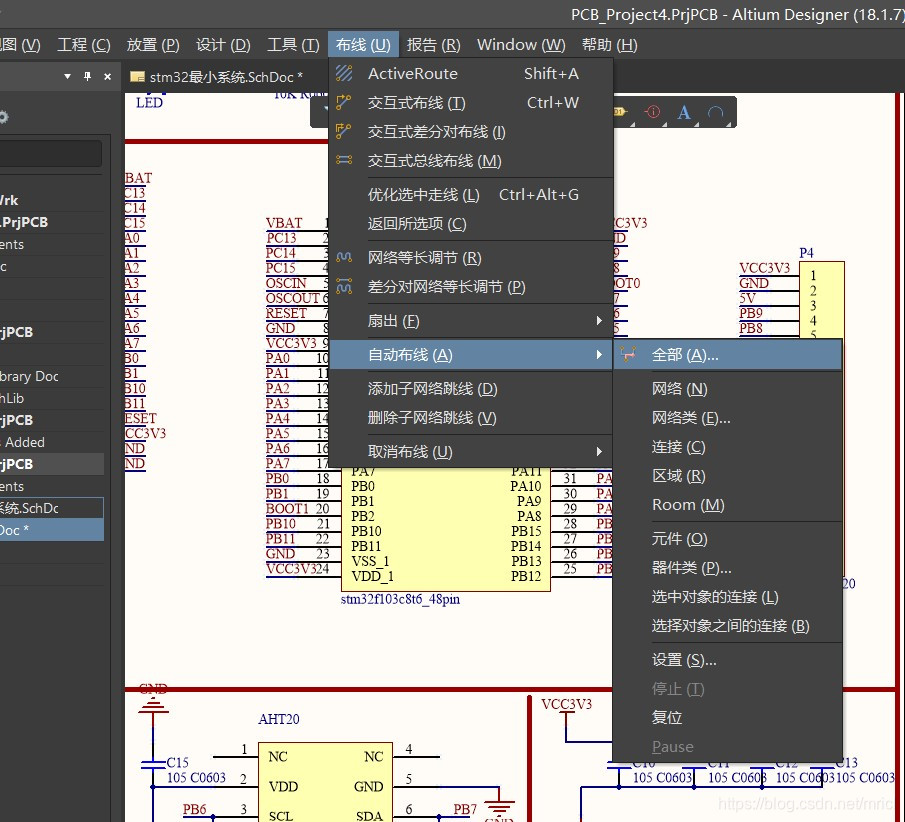Select the red directive tool in floating toolbar

pos(653,111)
